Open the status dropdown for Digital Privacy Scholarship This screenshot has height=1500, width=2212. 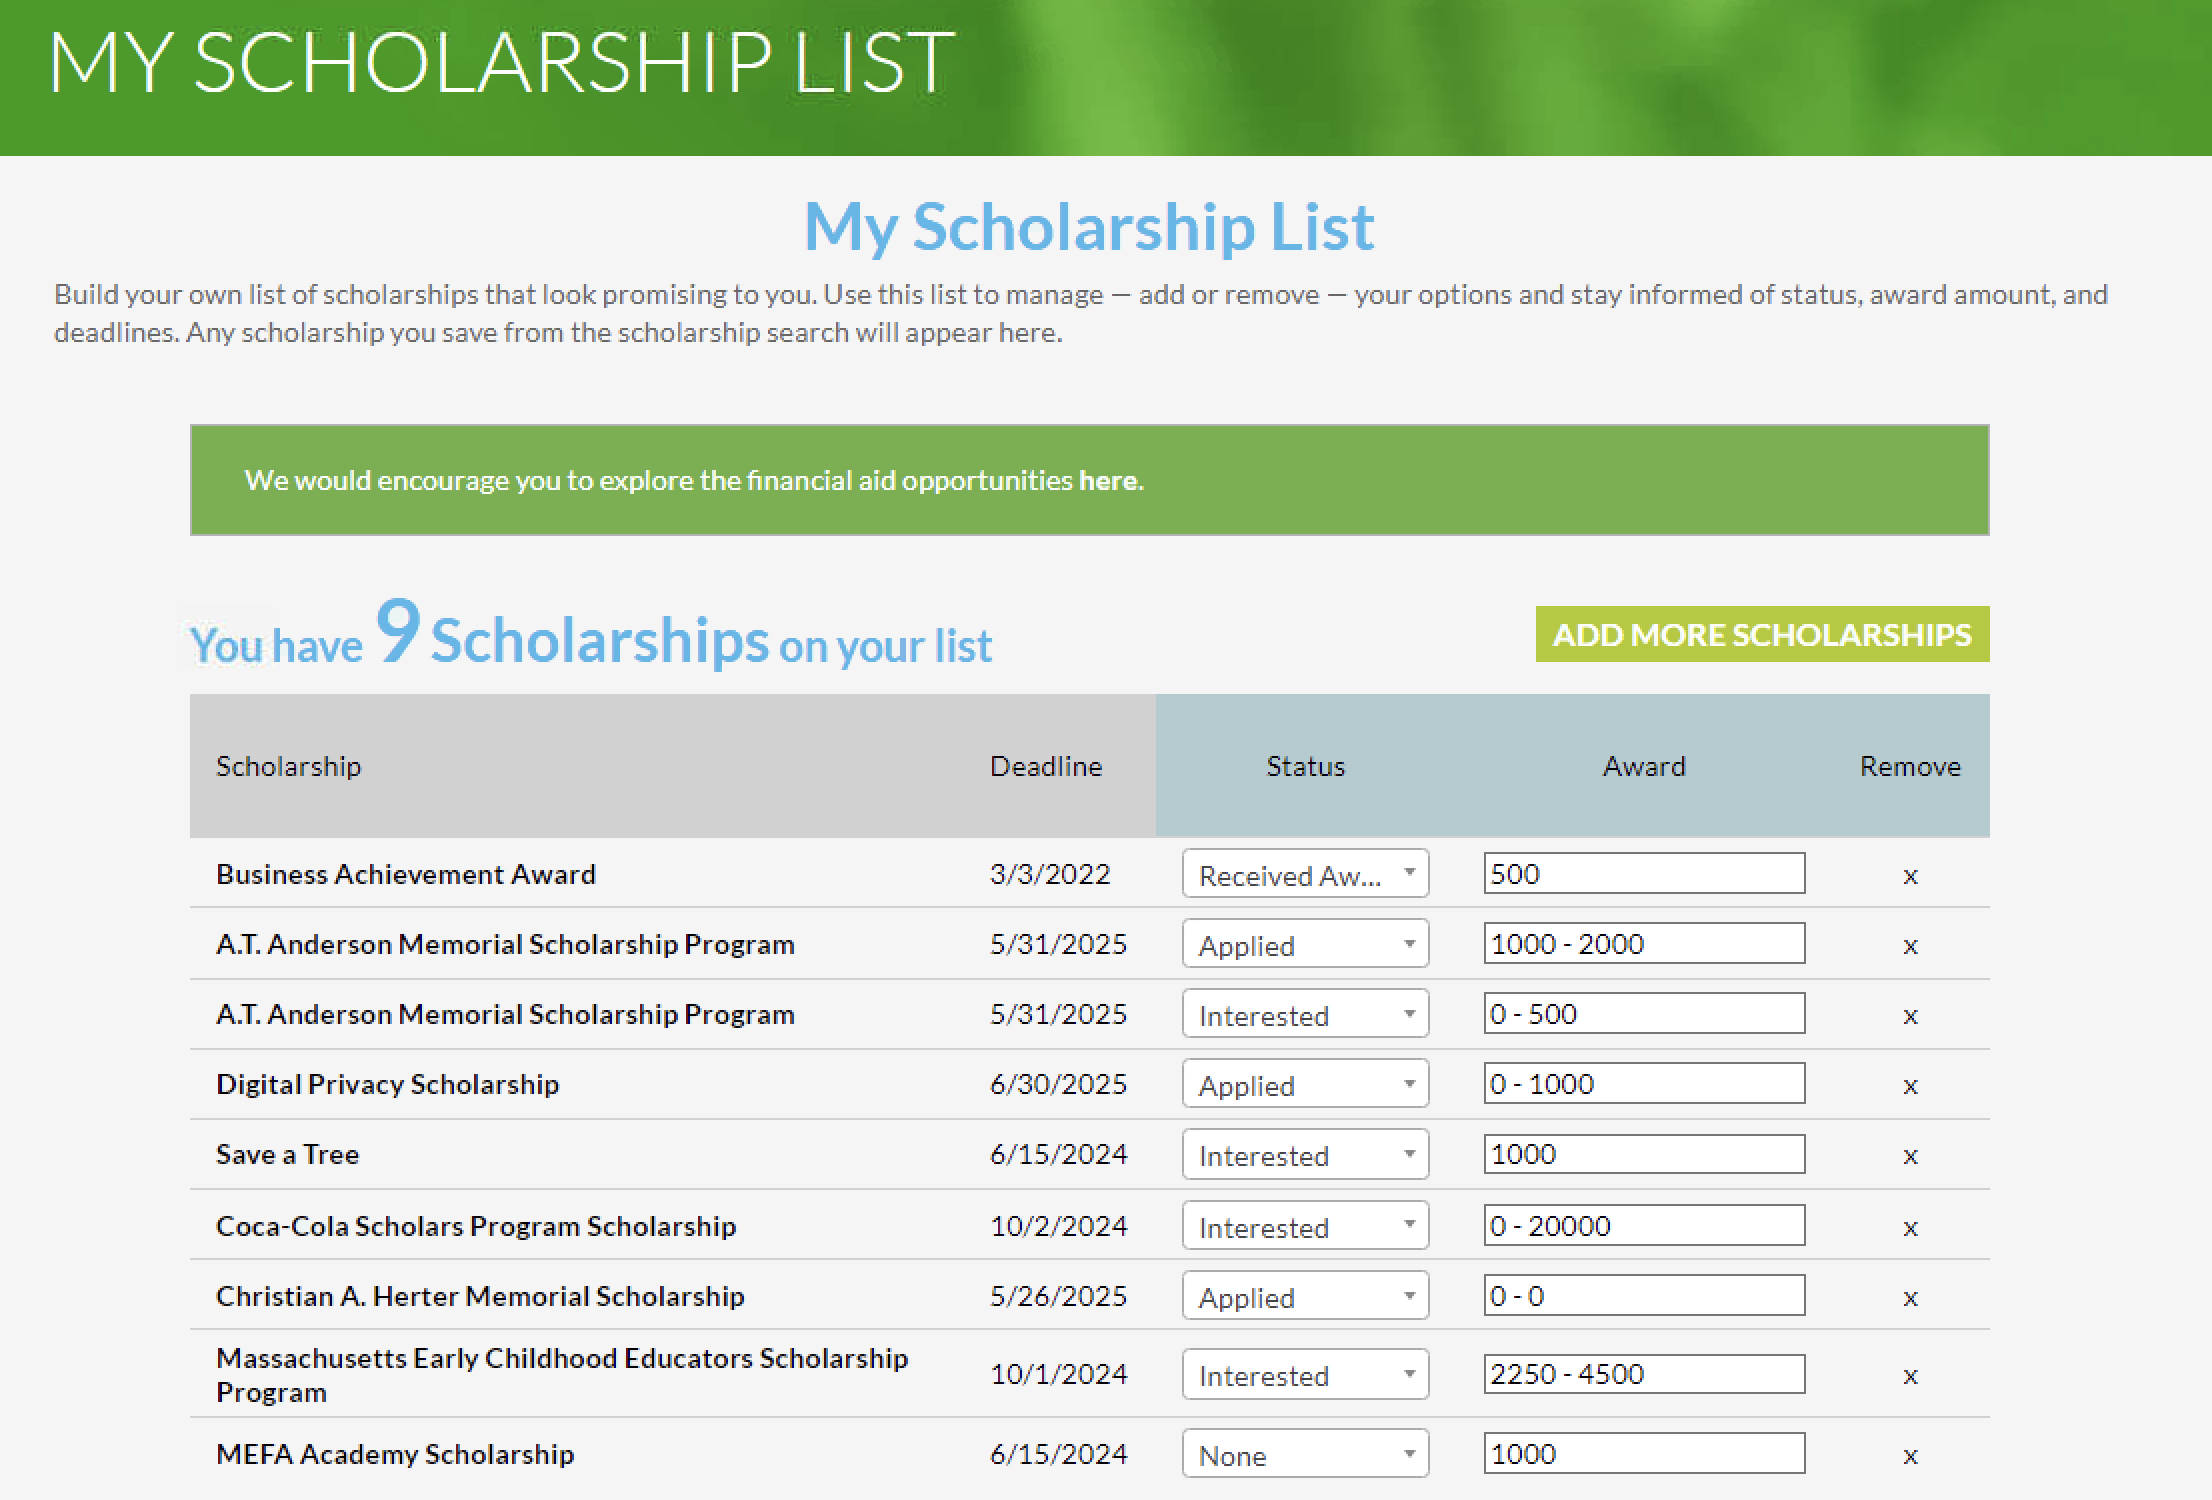(1305, 1084)
